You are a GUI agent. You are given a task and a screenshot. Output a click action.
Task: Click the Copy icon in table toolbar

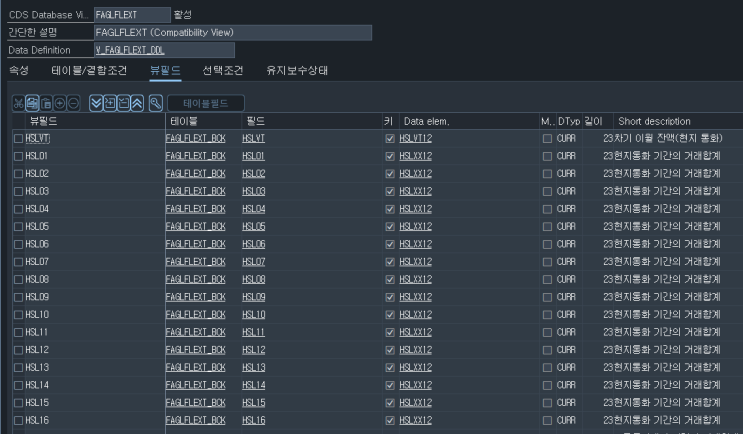pyautogui.click(x=32, y=103)
